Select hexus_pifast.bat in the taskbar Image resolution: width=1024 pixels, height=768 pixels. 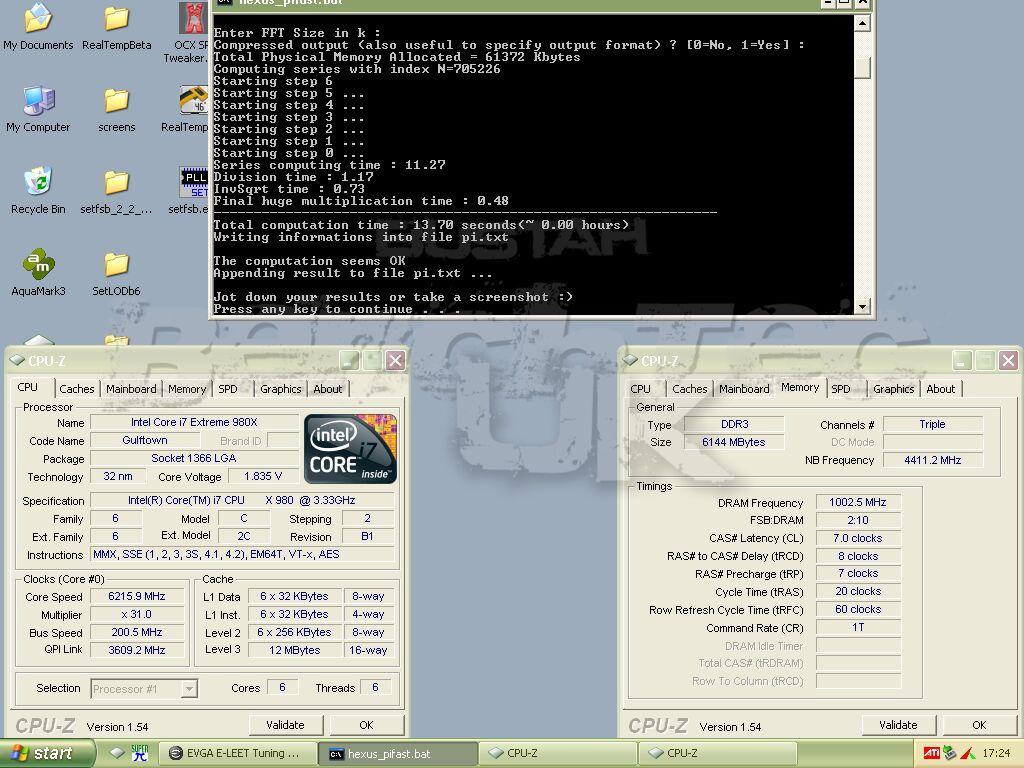pyautogui.click(x=398, y=754)
